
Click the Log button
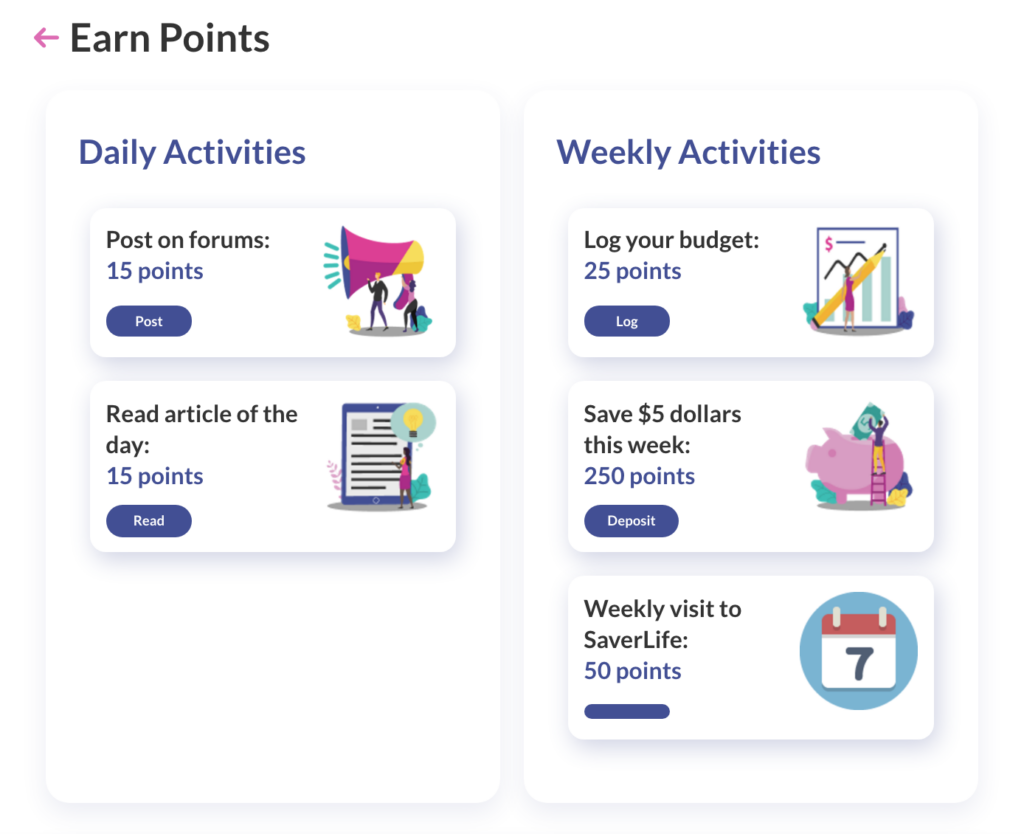pos(627,321)
